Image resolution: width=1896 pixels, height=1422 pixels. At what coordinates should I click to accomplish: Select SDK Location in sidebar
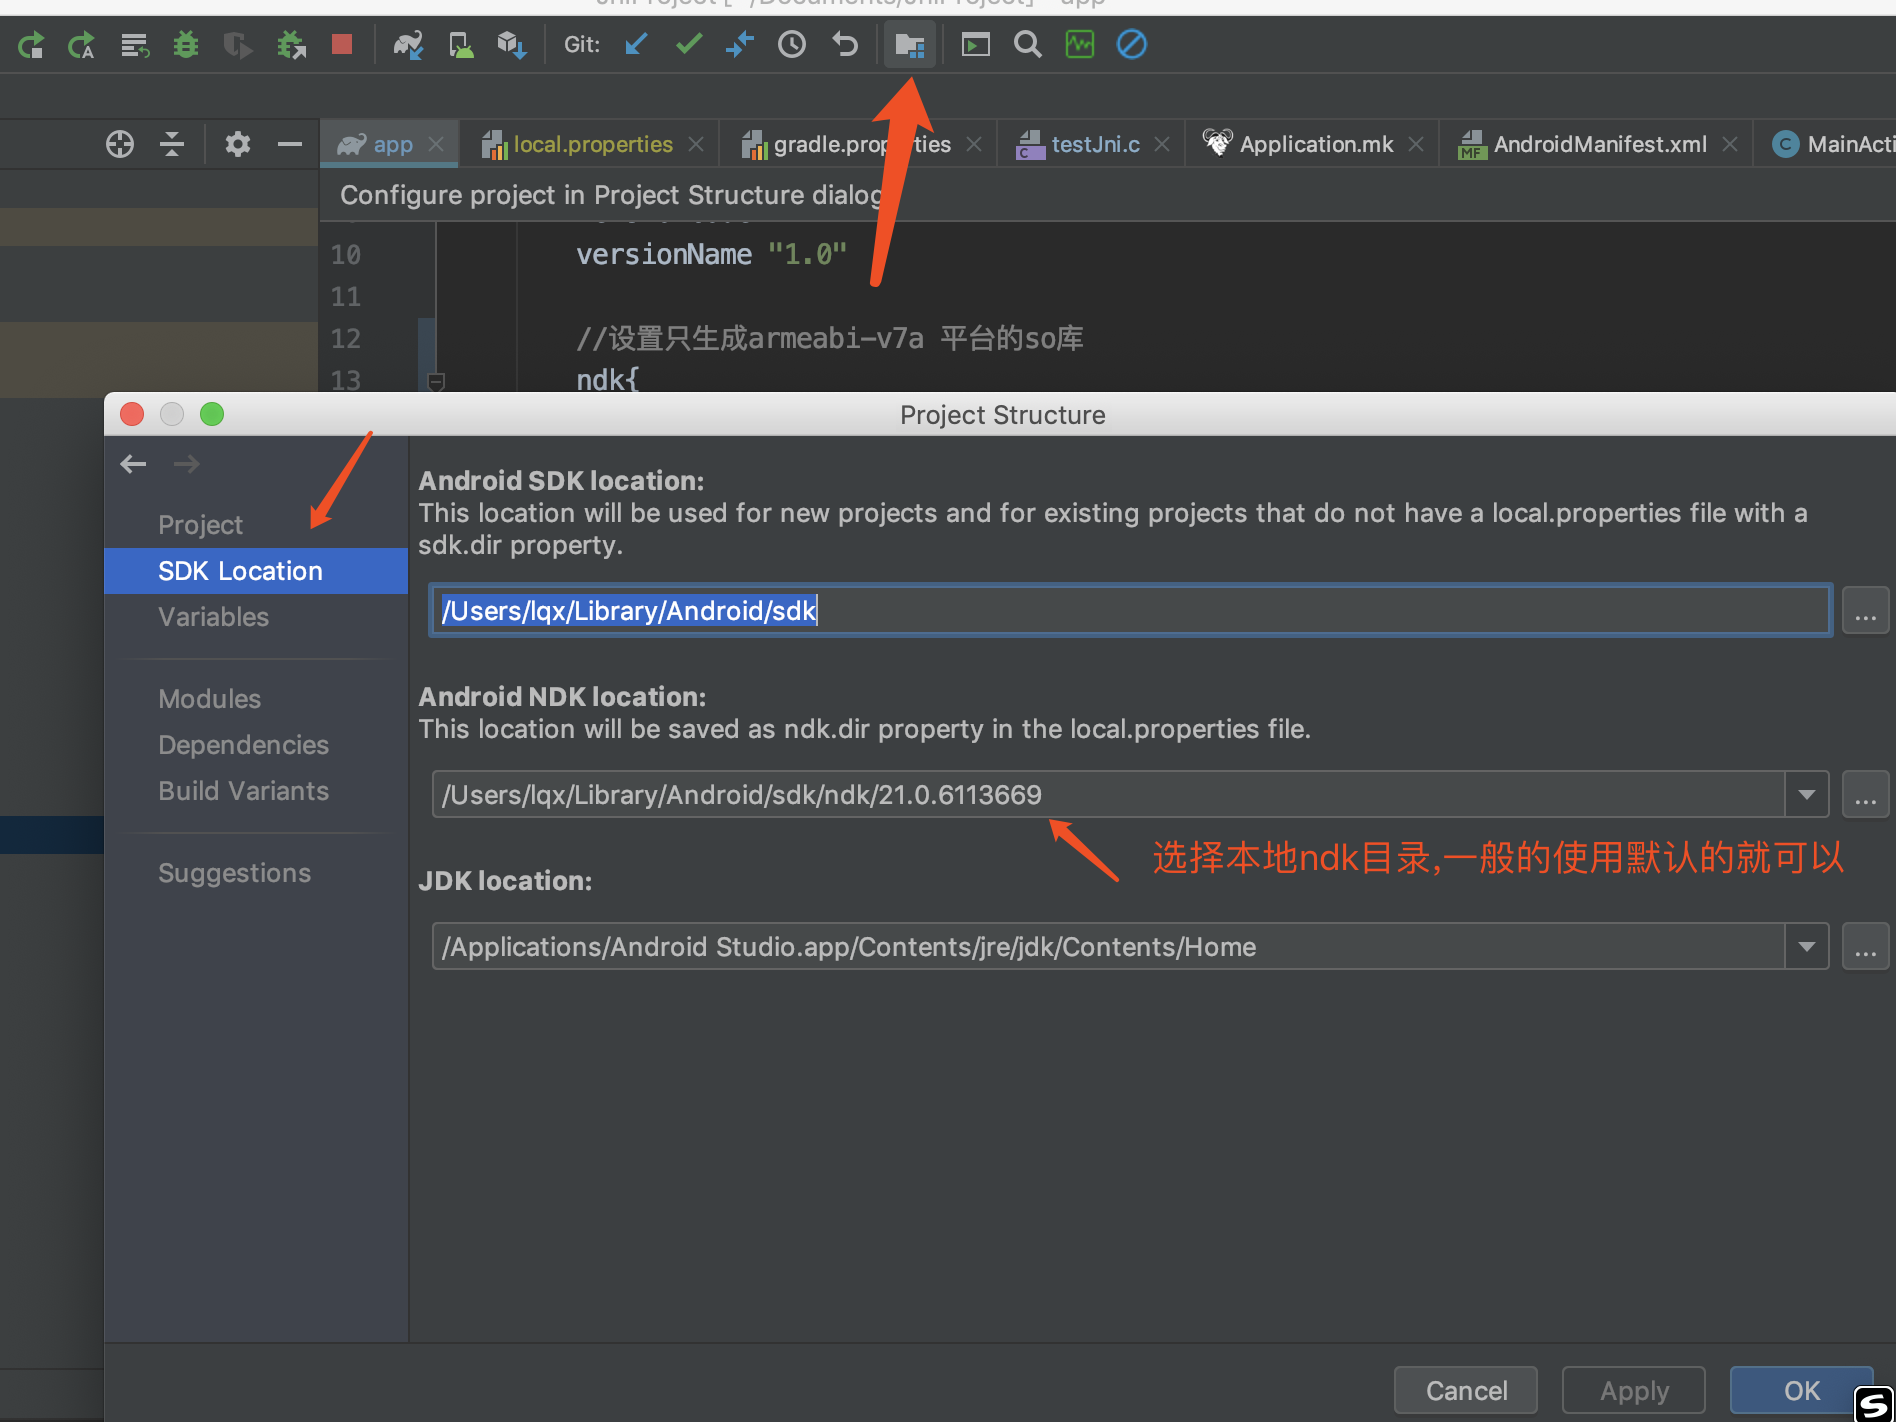(x=256, y=571)
